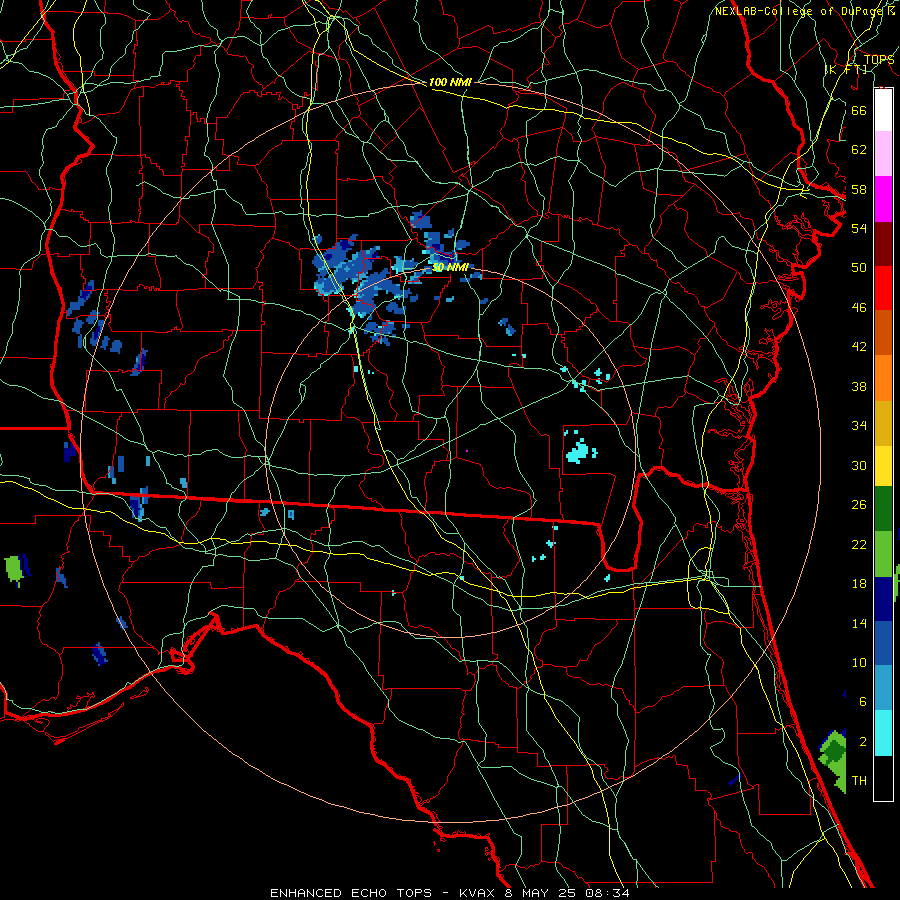The height and width of the screenshot is (900, 900).
Task: Click legend value '18'
Action: [859, 584]
